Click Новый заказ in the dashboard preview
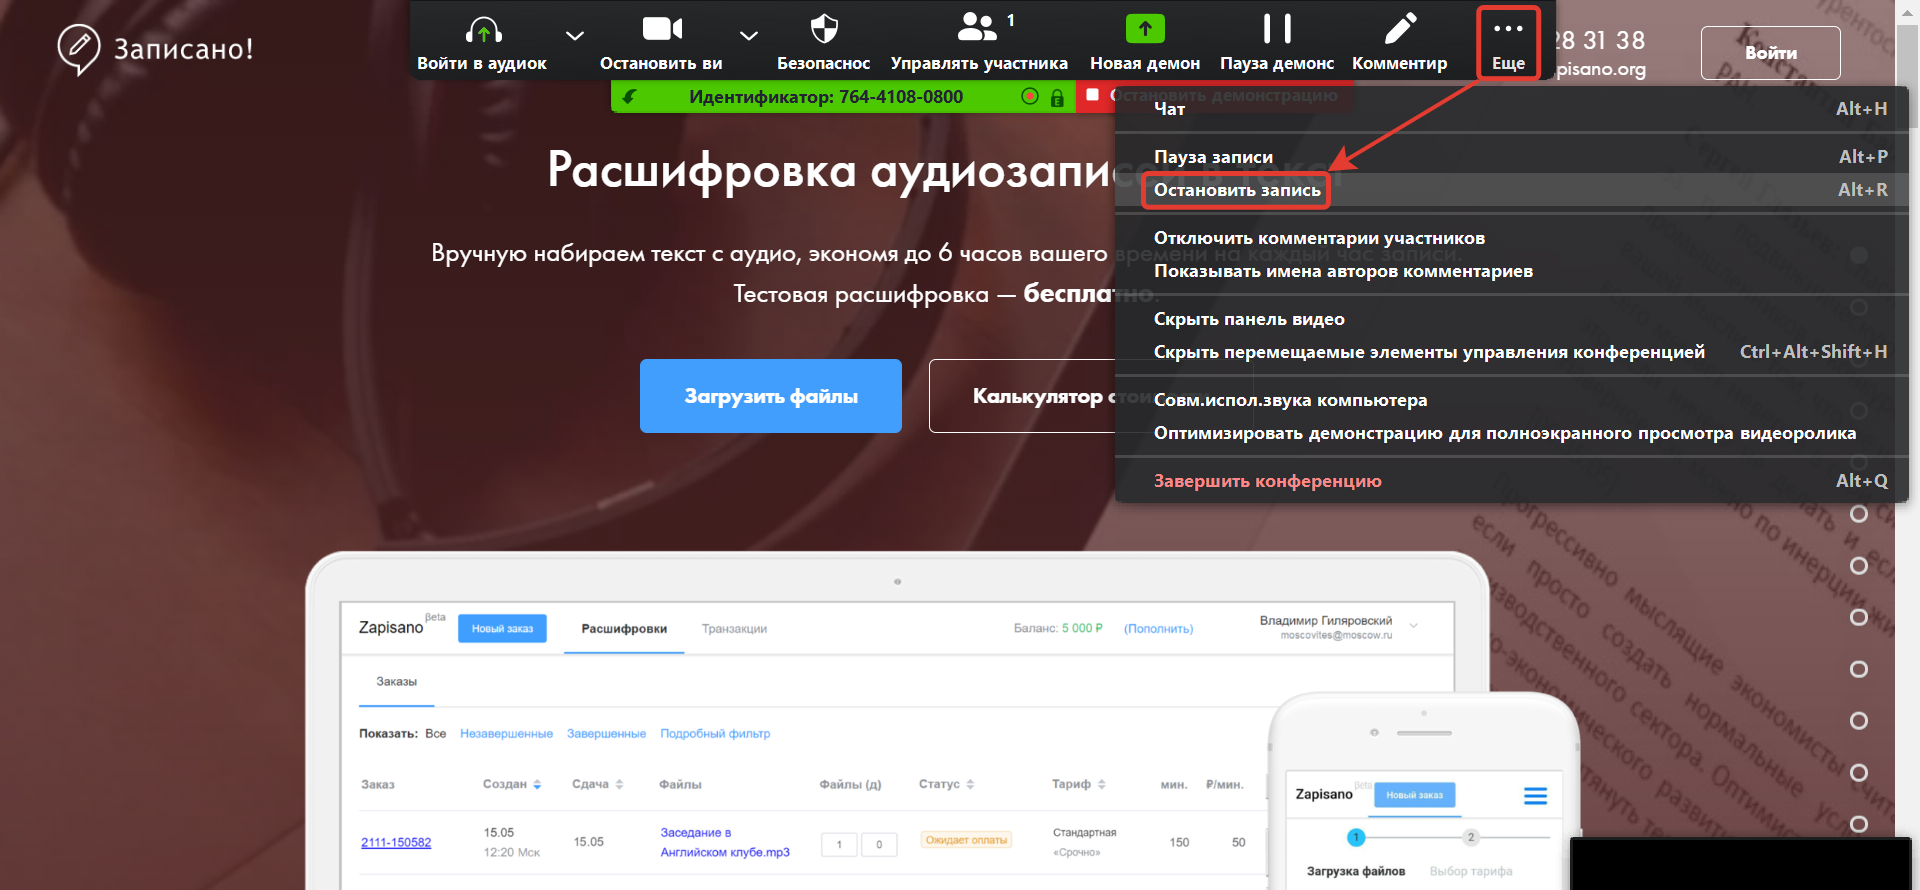The image size is (1920, 890). click(502, 628)
